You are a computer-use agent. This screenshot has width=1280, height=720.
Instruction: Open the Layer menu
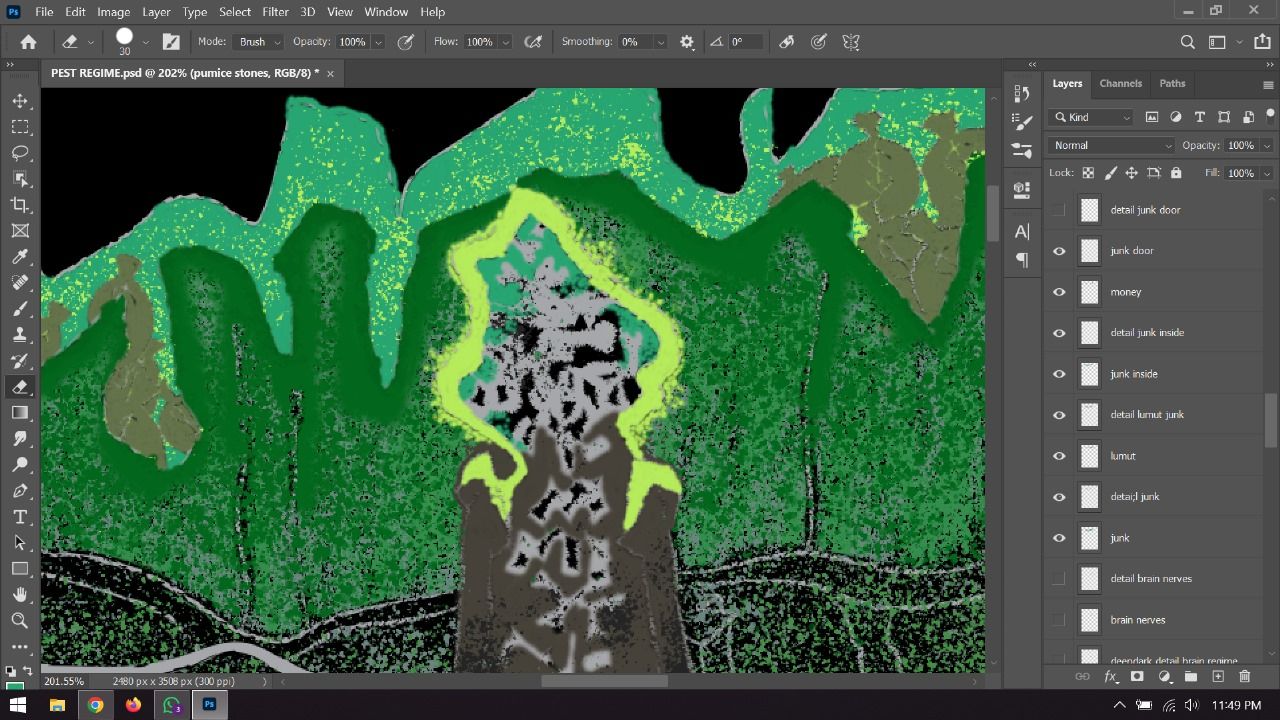[156, 12]
